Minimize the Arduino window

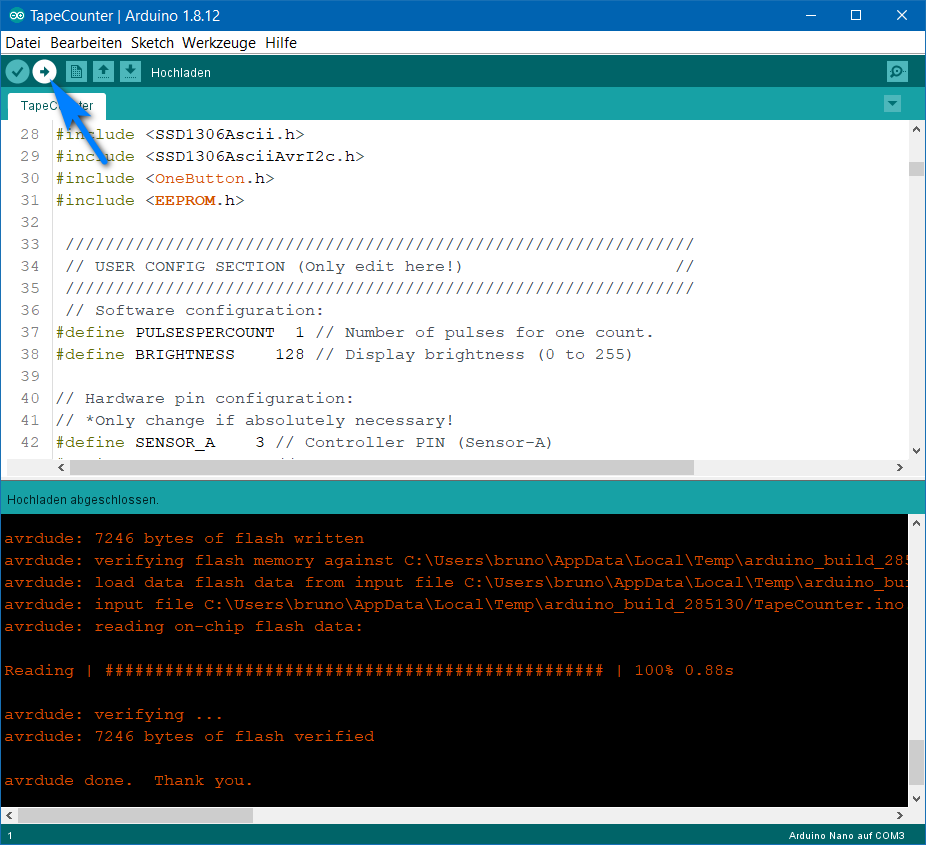point(811,15)
